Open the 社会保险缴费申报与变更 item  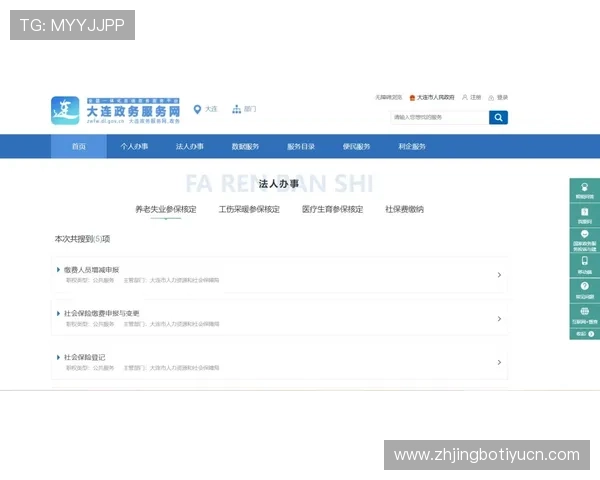point(101,313)
